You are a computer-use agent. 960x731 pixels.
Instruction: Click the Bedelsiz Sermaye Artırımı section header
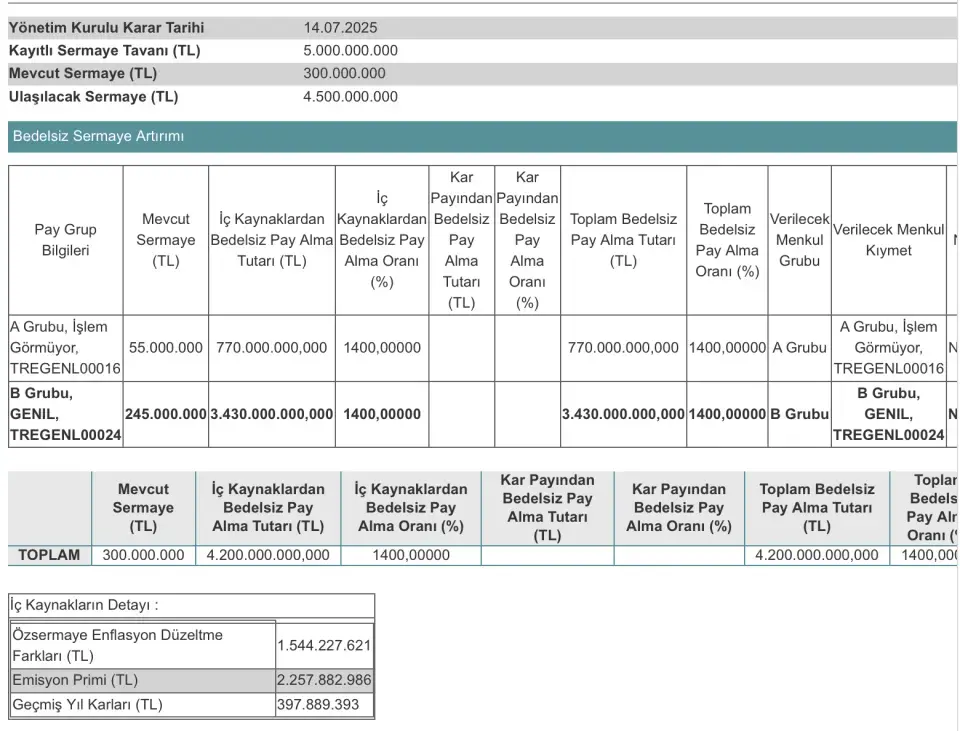click(x=98, y=136)
